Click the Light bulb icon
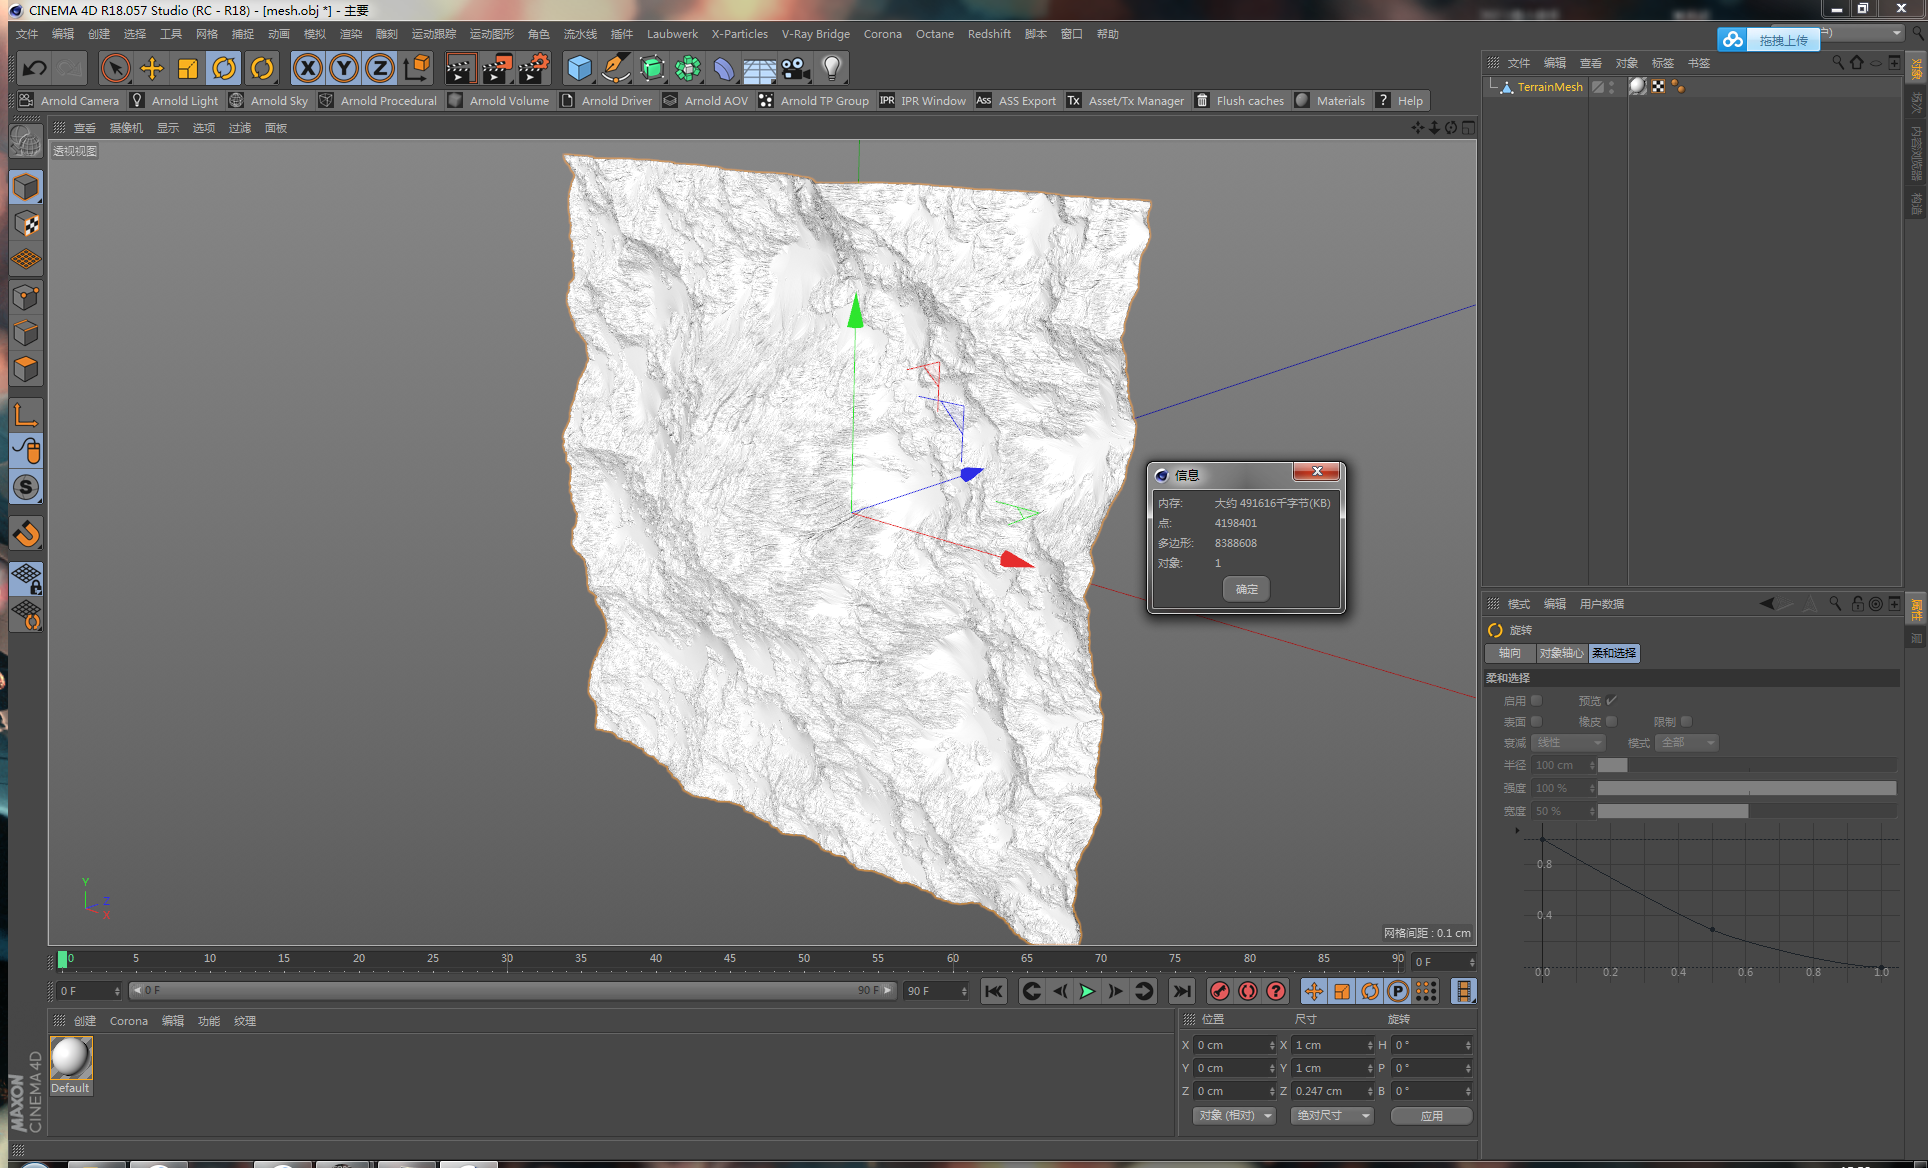 [x=831, y=68]
